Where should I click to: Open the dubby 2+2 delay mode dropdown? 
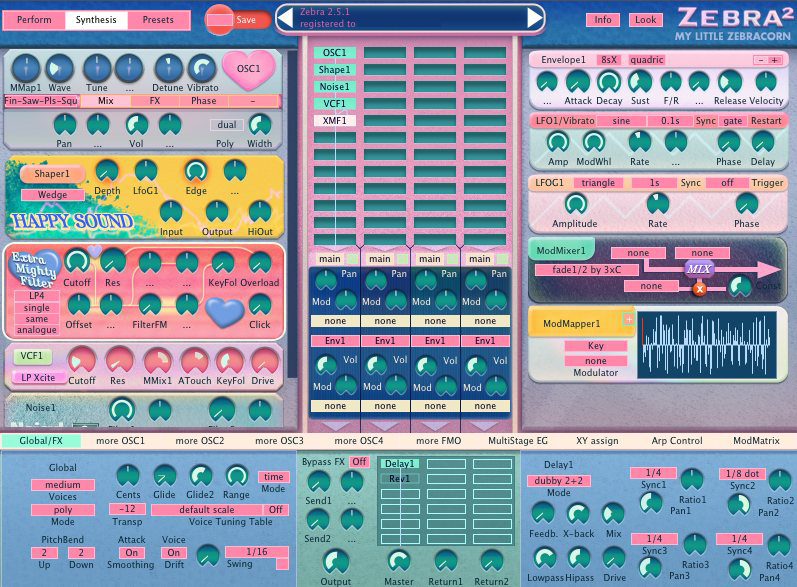(559, 481)
